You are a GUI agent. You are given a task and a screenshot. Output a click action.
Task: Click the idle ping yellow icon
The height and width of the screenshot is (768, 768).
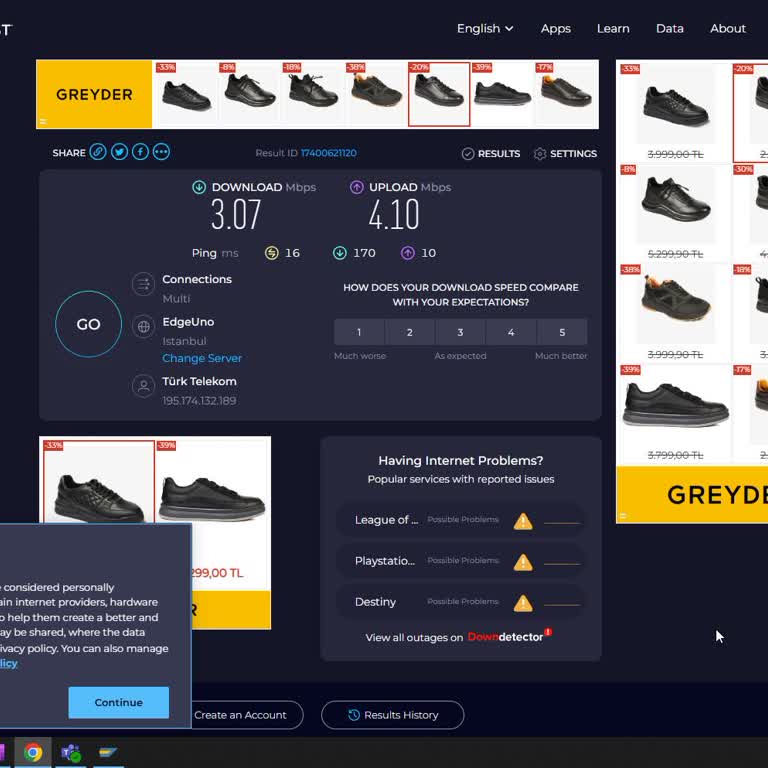tap(272, 253)
